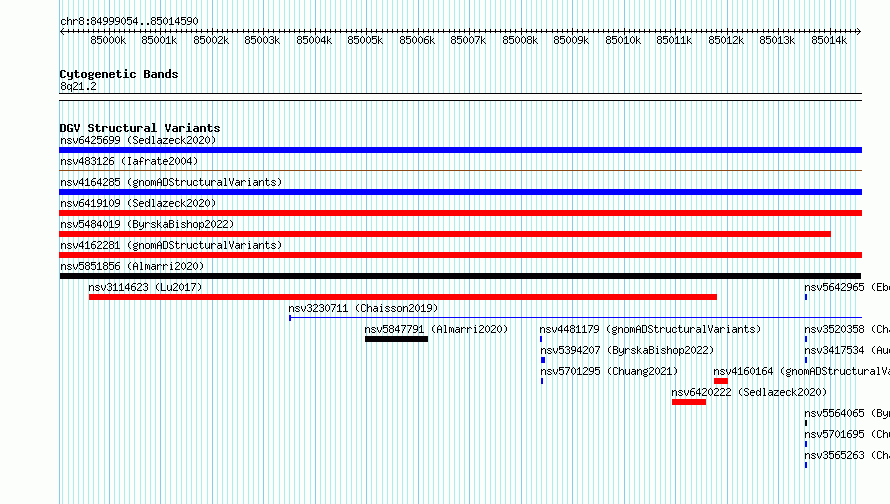Click the 85012k ruler tick label
The height and width of the screenshot is (504, 890).
click(x=726, y=40)
